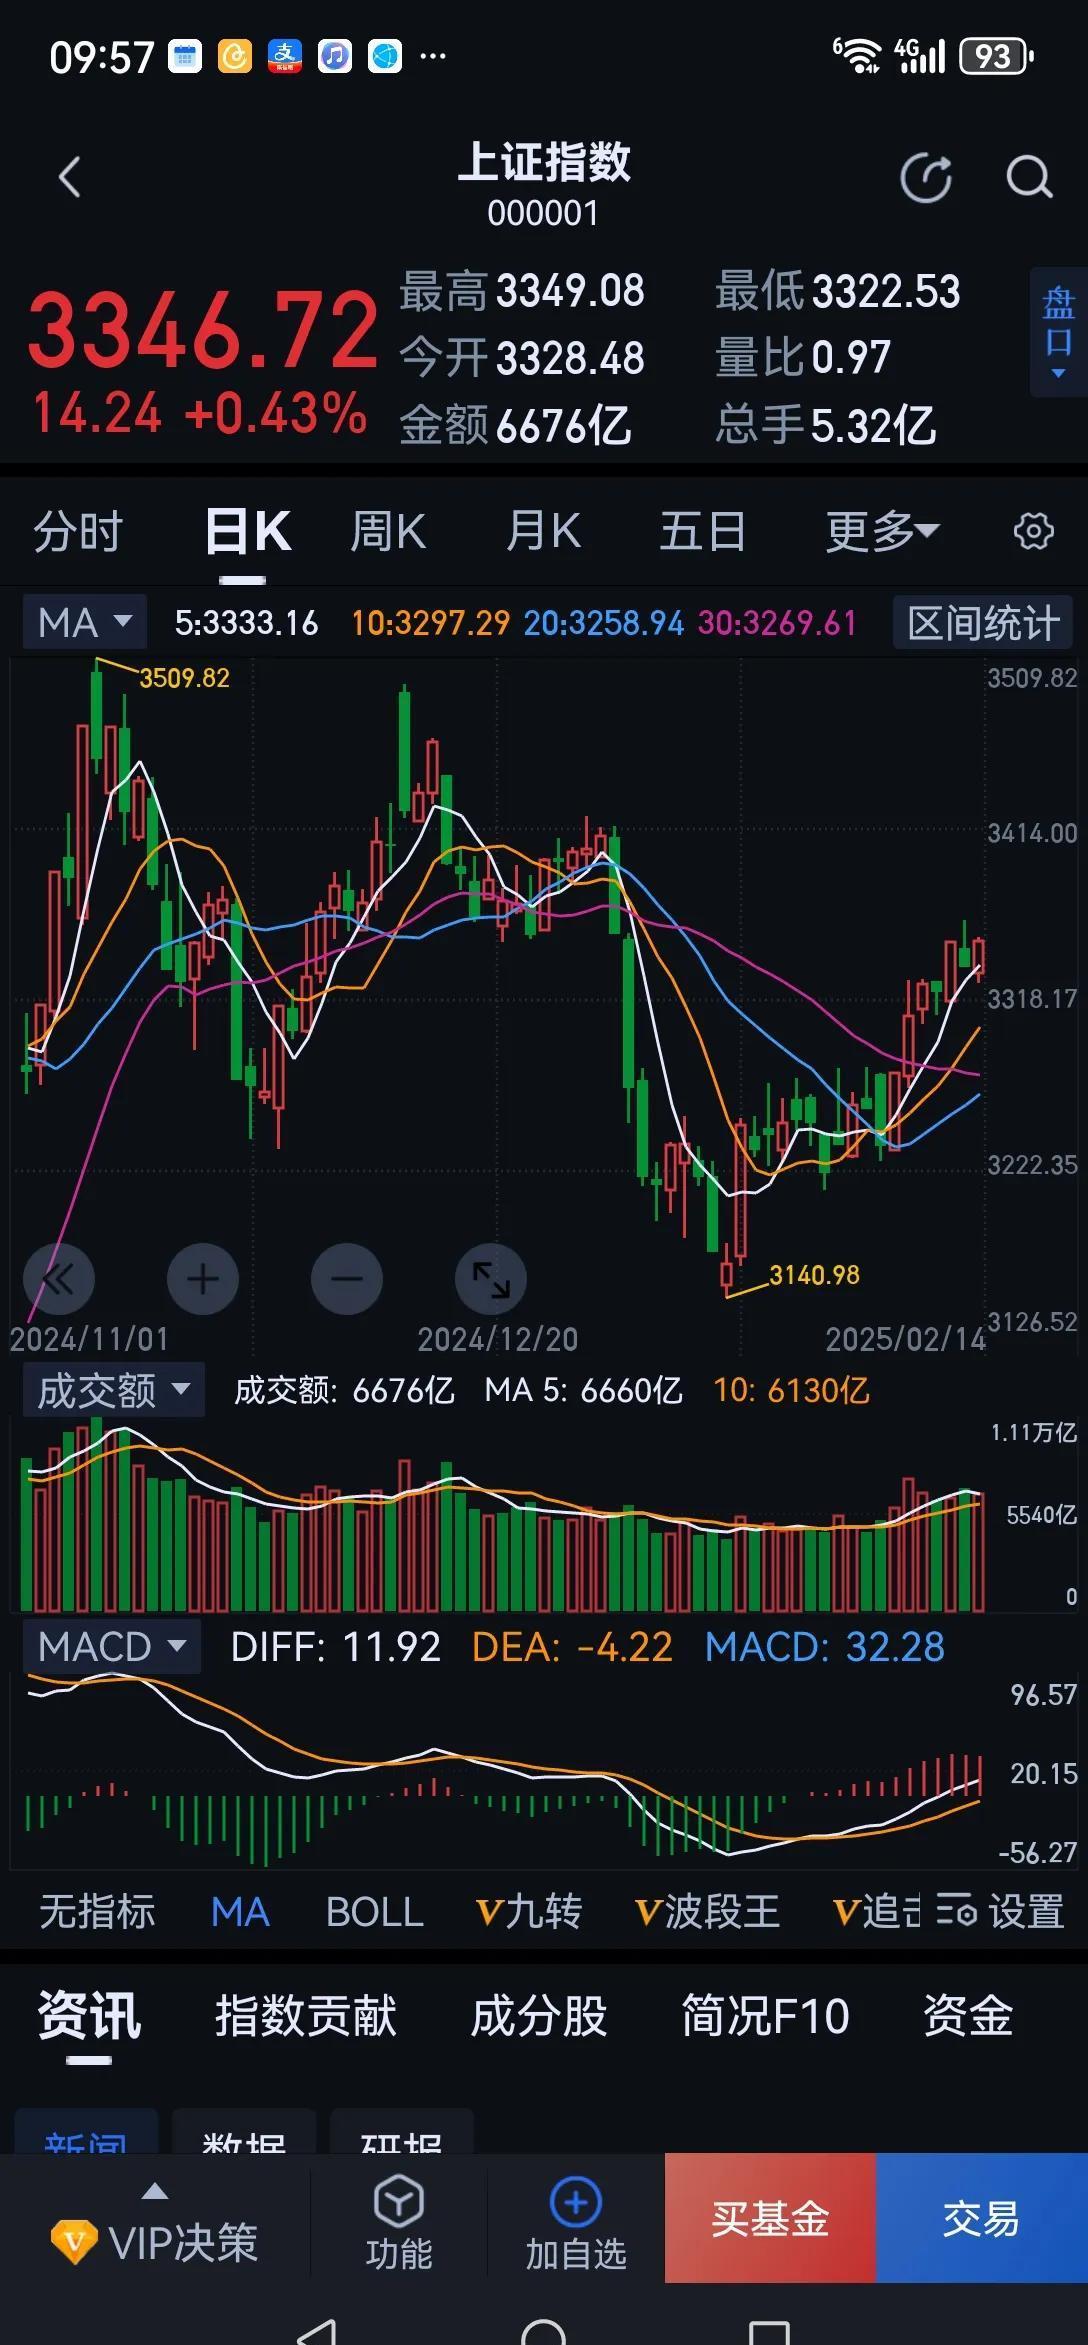Go back with the left arrow icon
This screenshot has height=2345, width=1088.
[69, 178]
